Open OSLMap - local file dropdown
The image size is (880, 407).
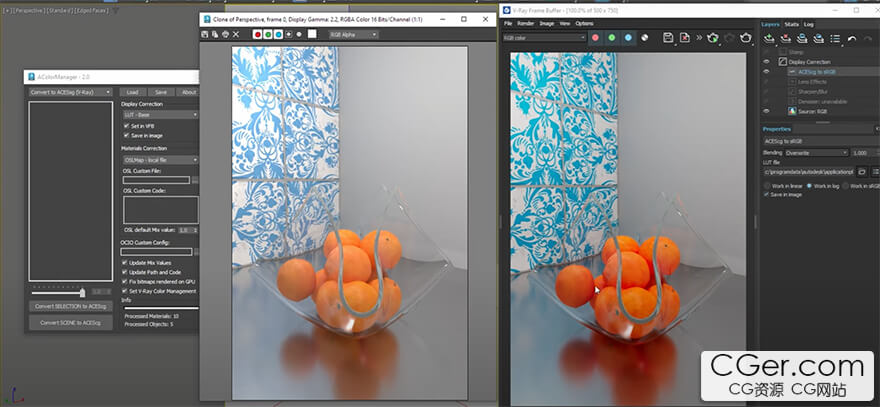pyautogui.click(x=161, y=160)
